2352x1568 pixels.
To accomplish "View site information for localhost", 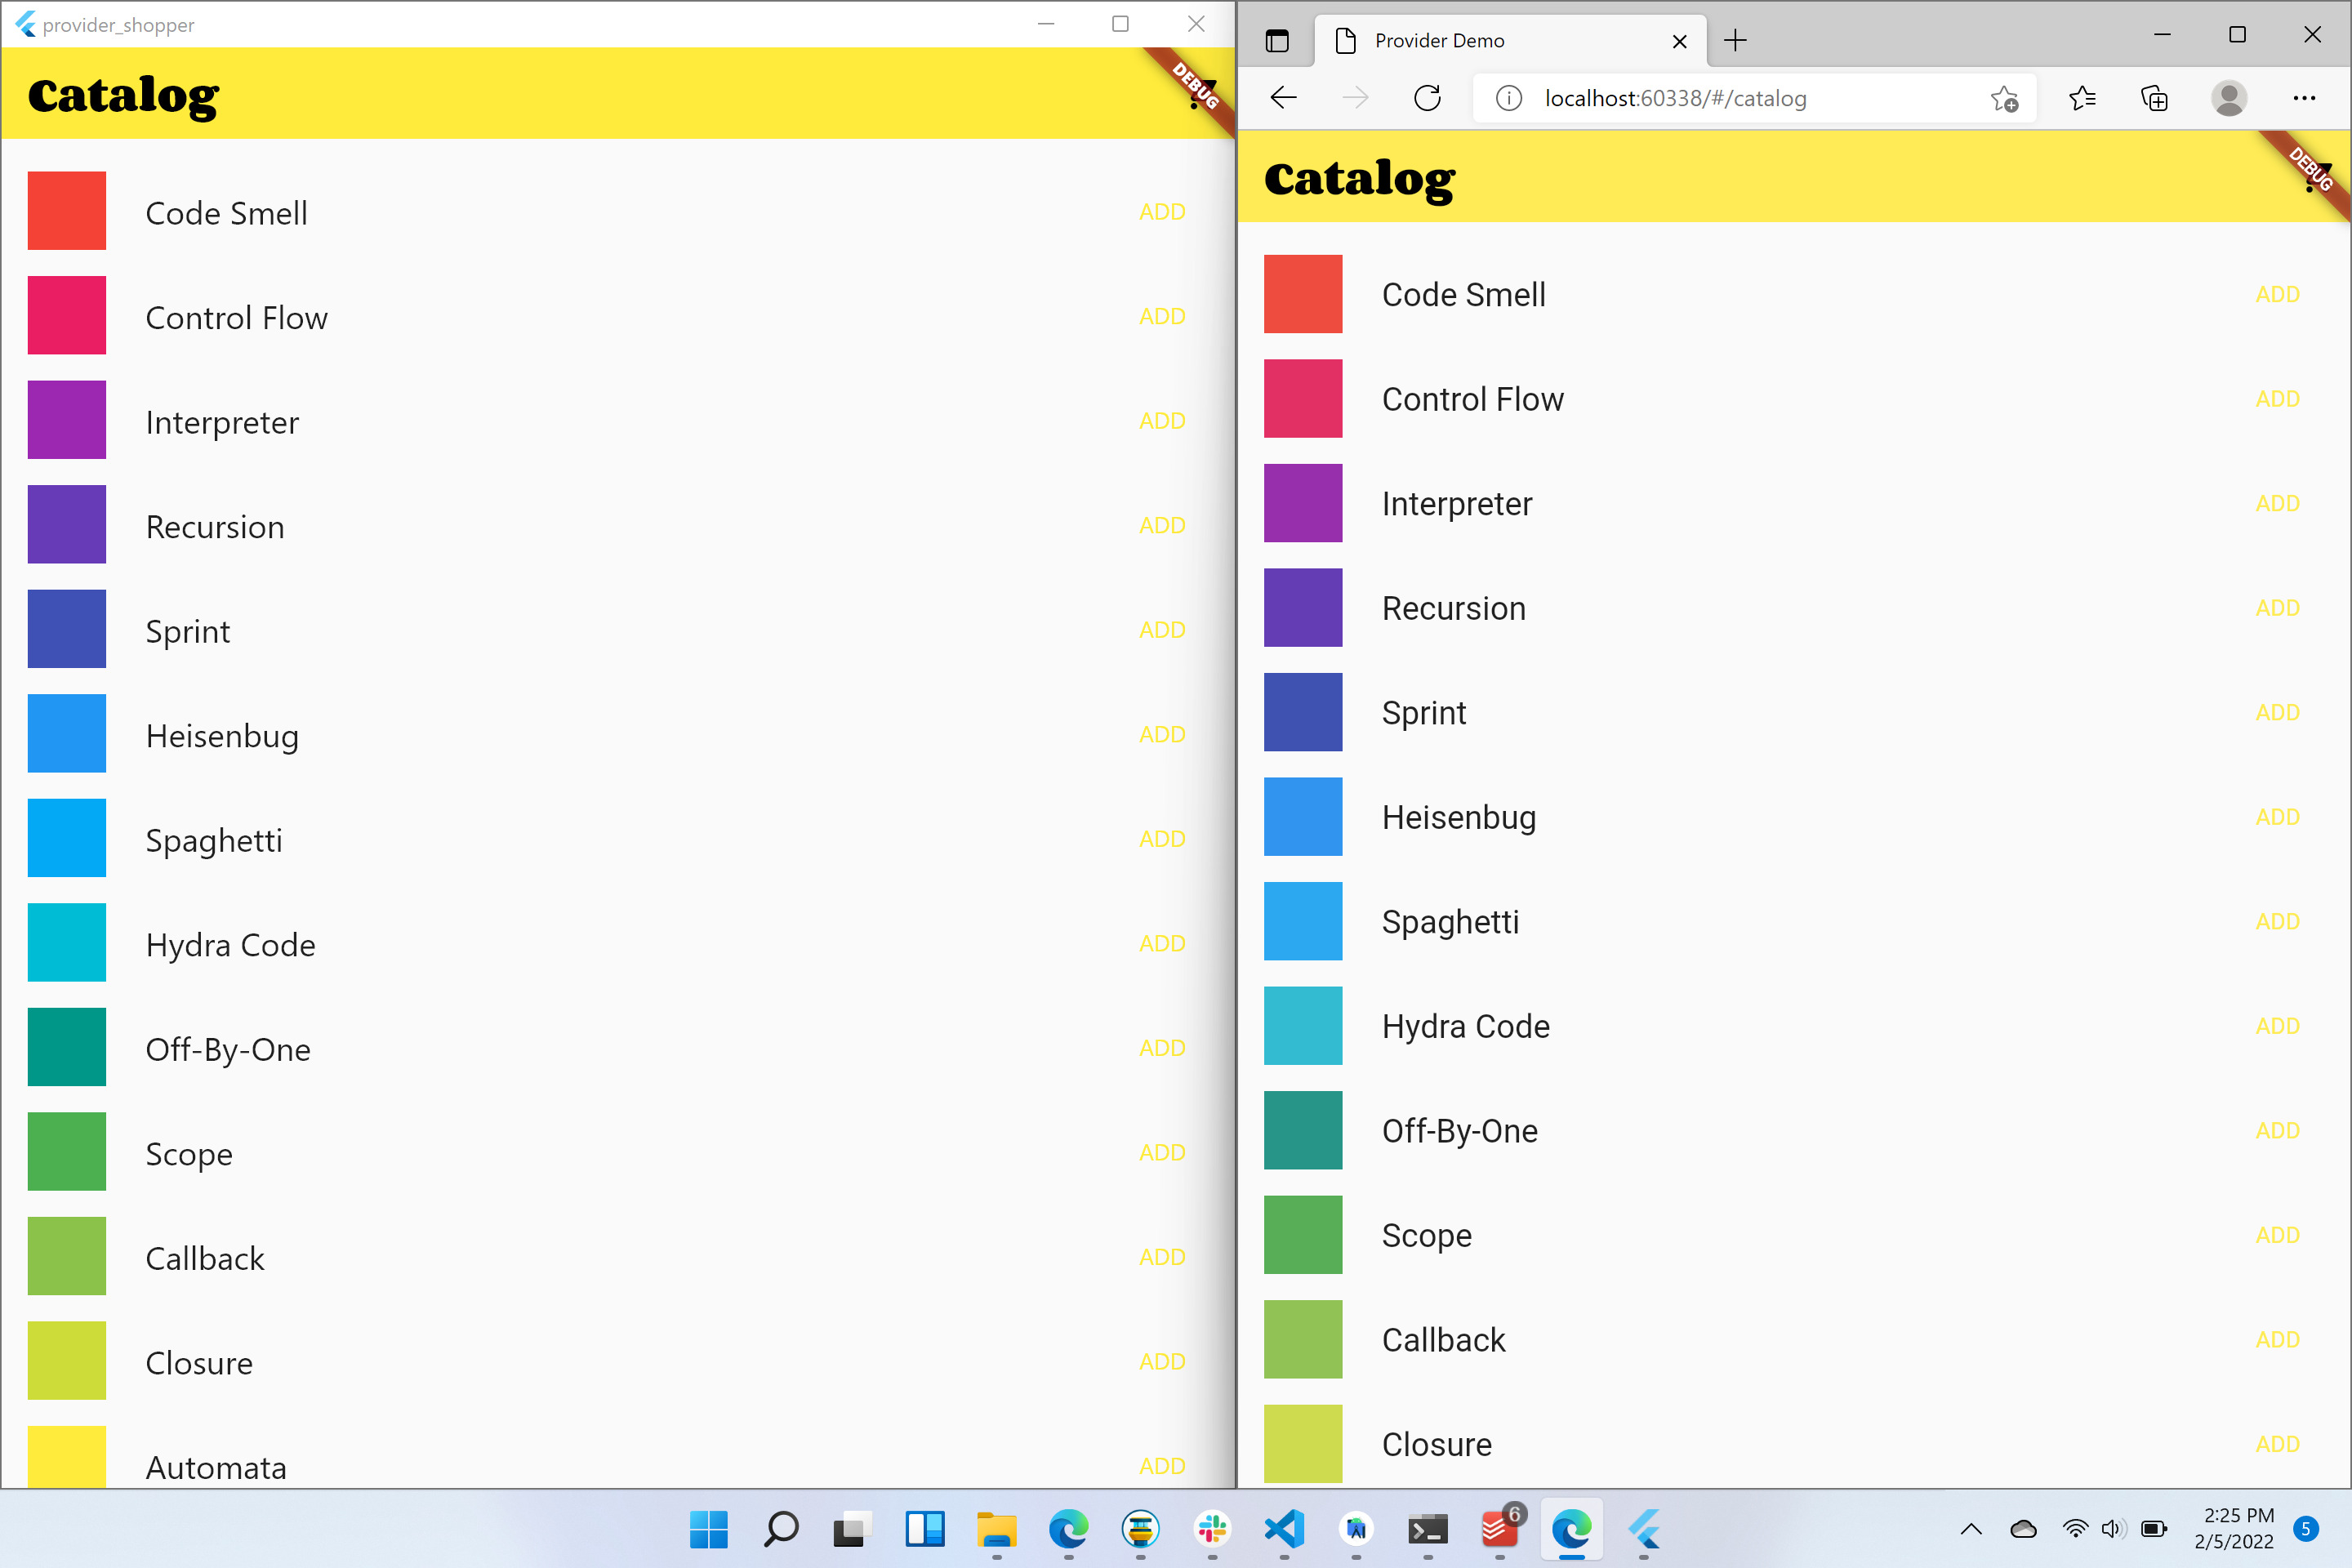I will point(1508,98).
